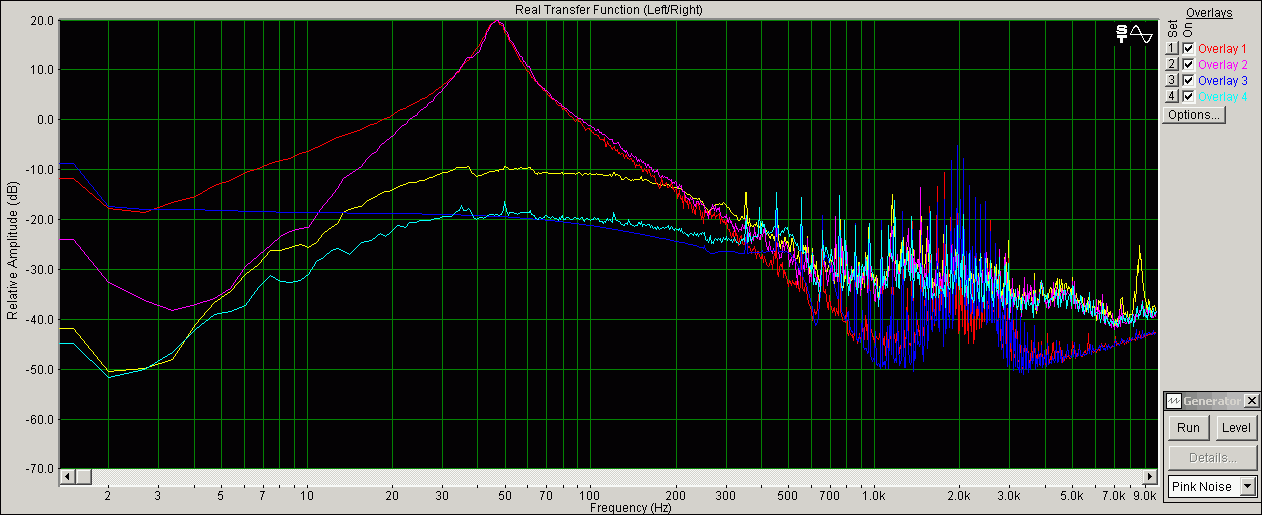The width and height of the screenshot is (1262, 515).
Task: Click the Frequency (Hz) axis label
Action: pos(630,508)
